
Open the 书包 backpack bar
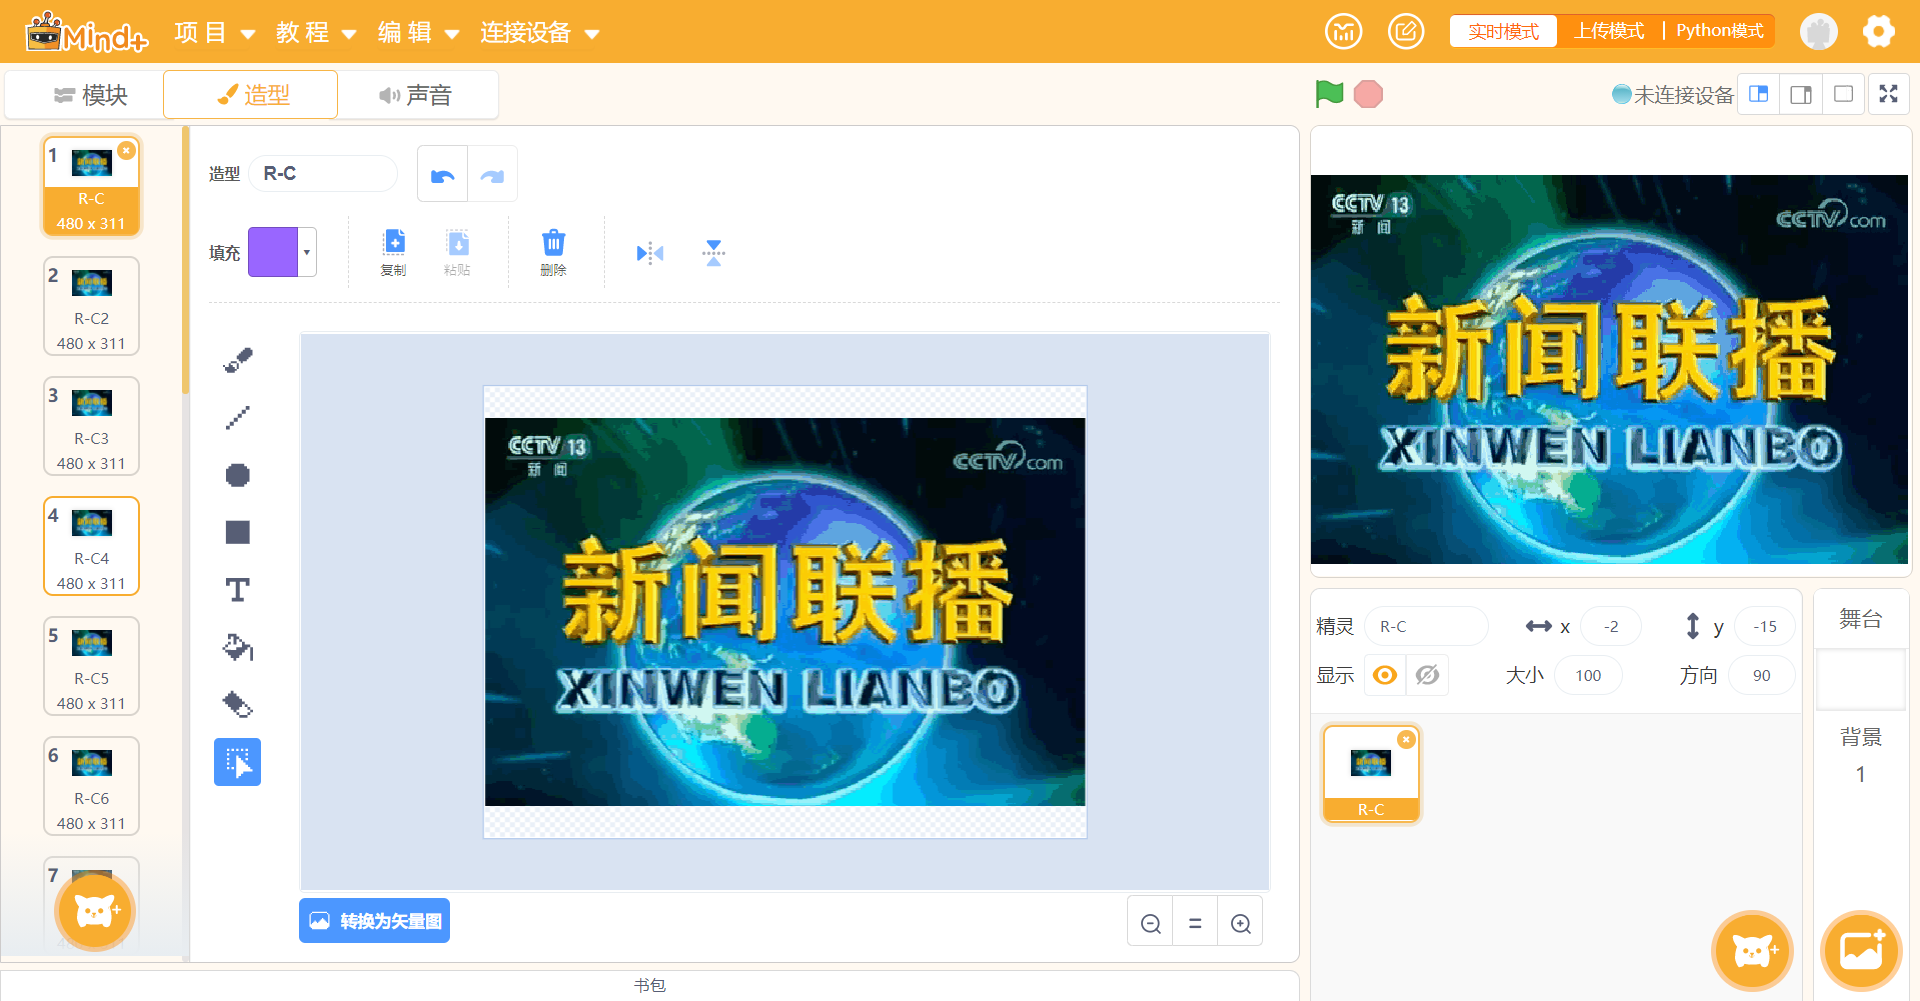point(650,985)
